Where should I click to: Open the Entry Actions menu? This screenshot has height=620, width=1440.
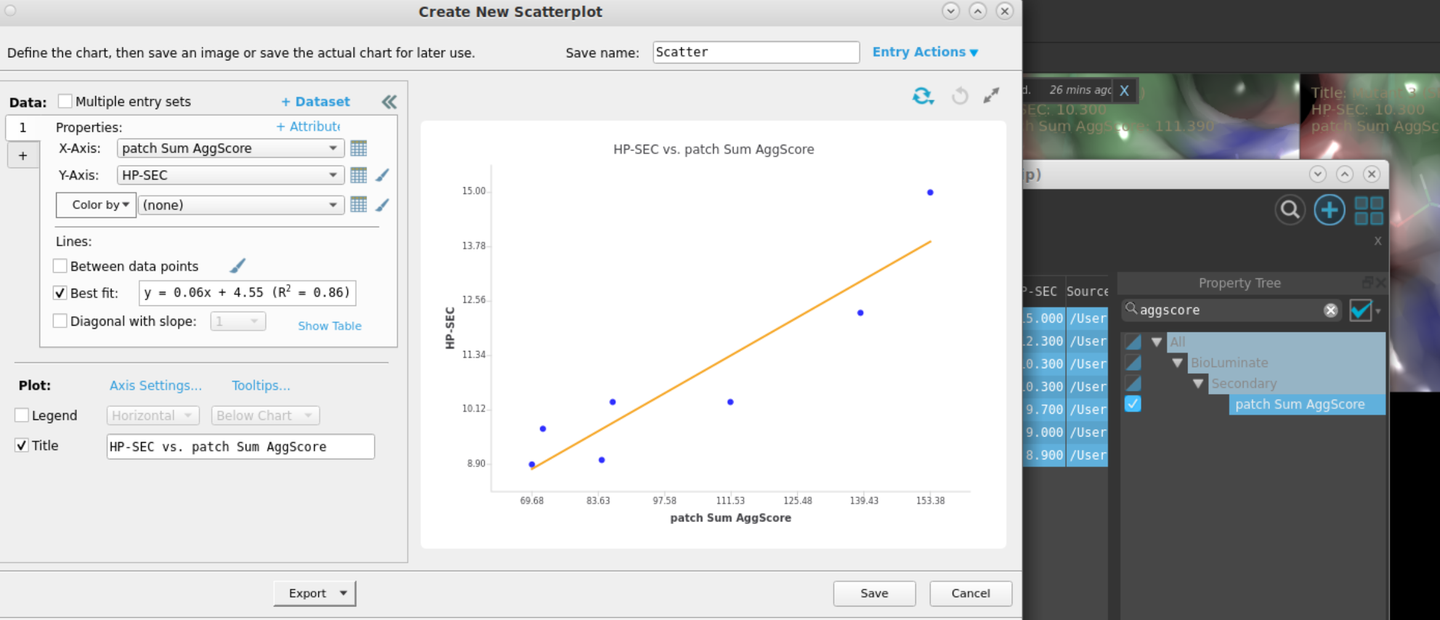(925, 52)
